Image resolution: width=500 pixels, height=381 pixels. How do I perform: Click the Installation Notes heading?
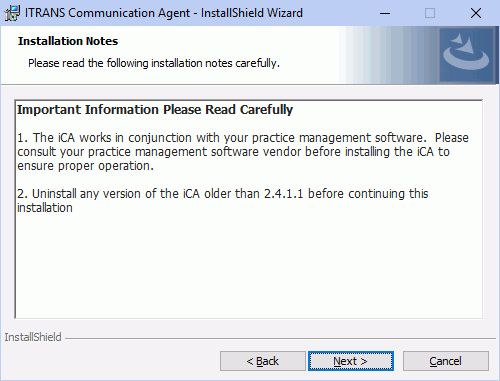click(x=68, y=41)
